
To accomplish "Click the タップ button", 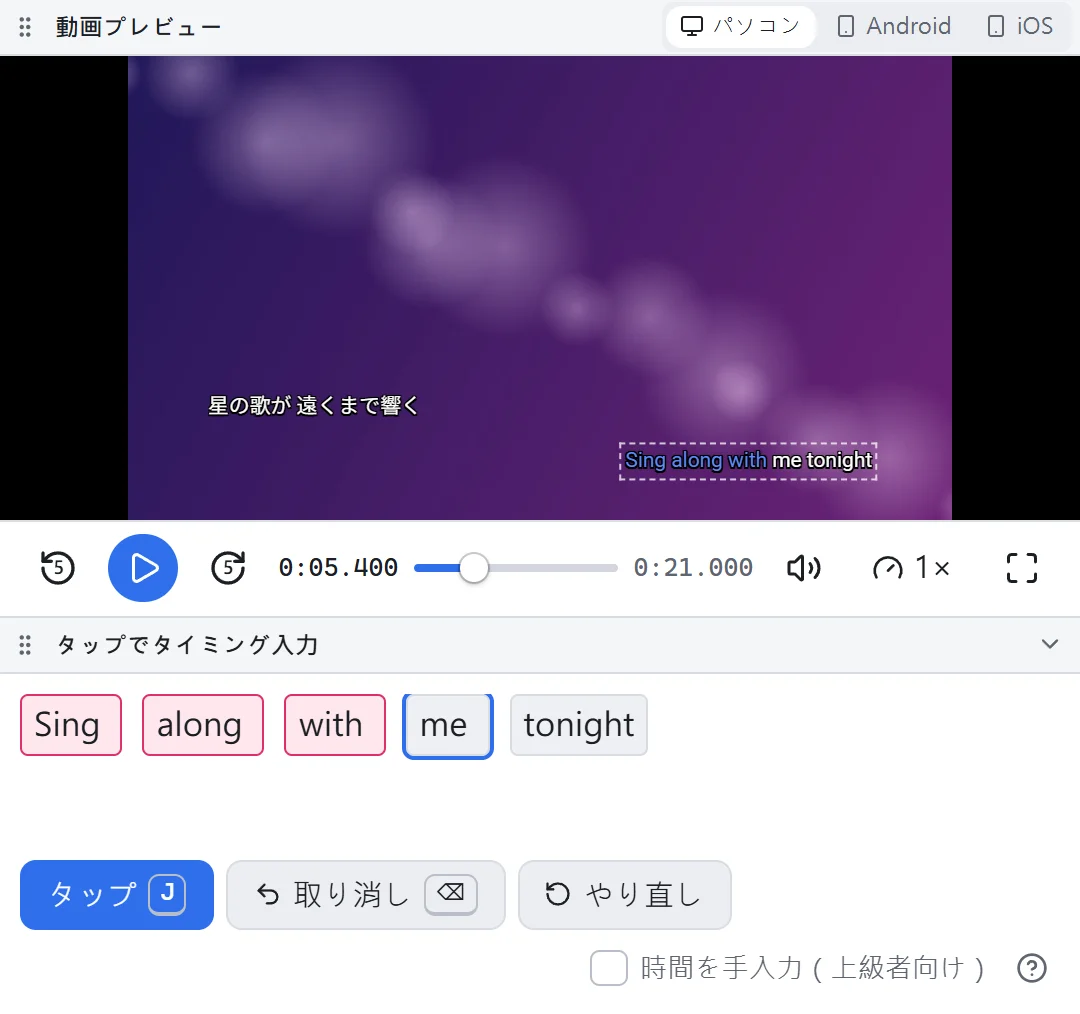I will pyautogui.click(x=117, y=895).
